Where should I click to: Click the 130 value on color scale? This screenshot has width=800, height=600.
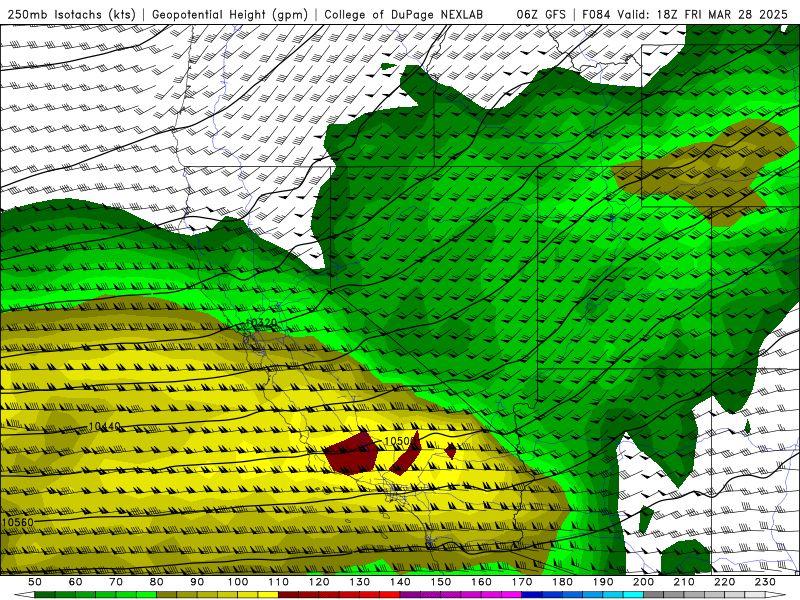pyautogui.click(x=359, y=582)
